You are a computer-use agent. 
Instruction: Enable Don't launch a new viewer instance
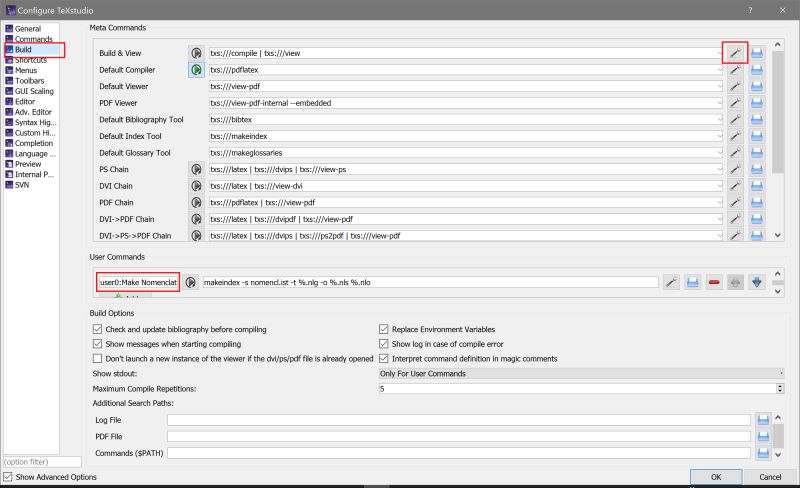[x=97, y=358]
